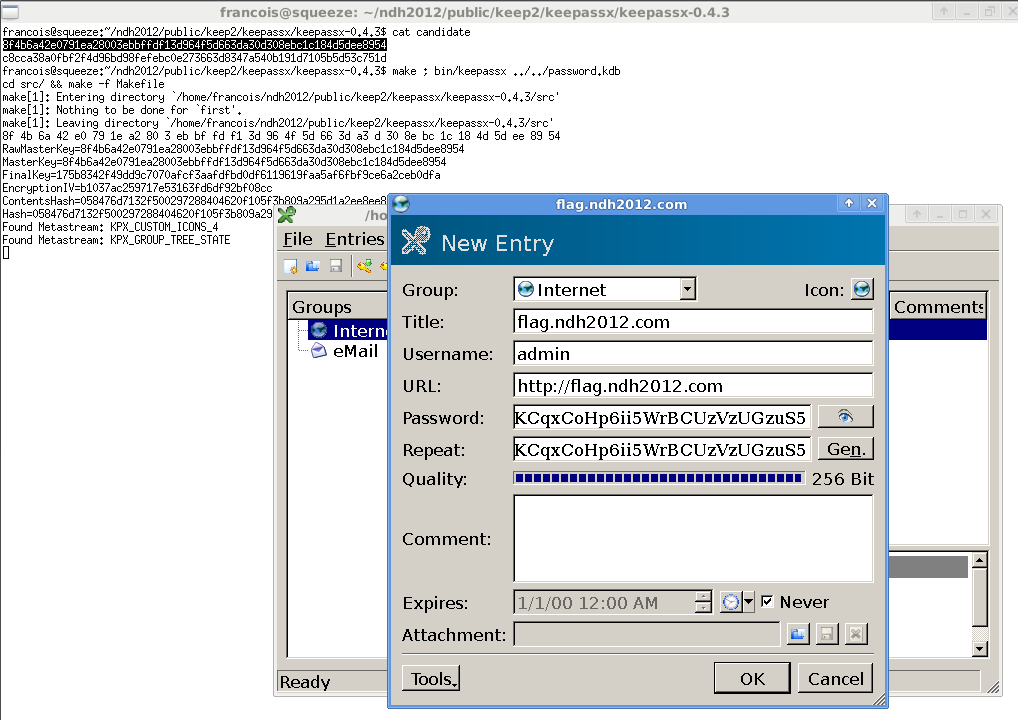Click the envelope icon of eMail group
The width and height of the screenshot is (1018, 720).
pyautogui.click(x=319, y=351)
